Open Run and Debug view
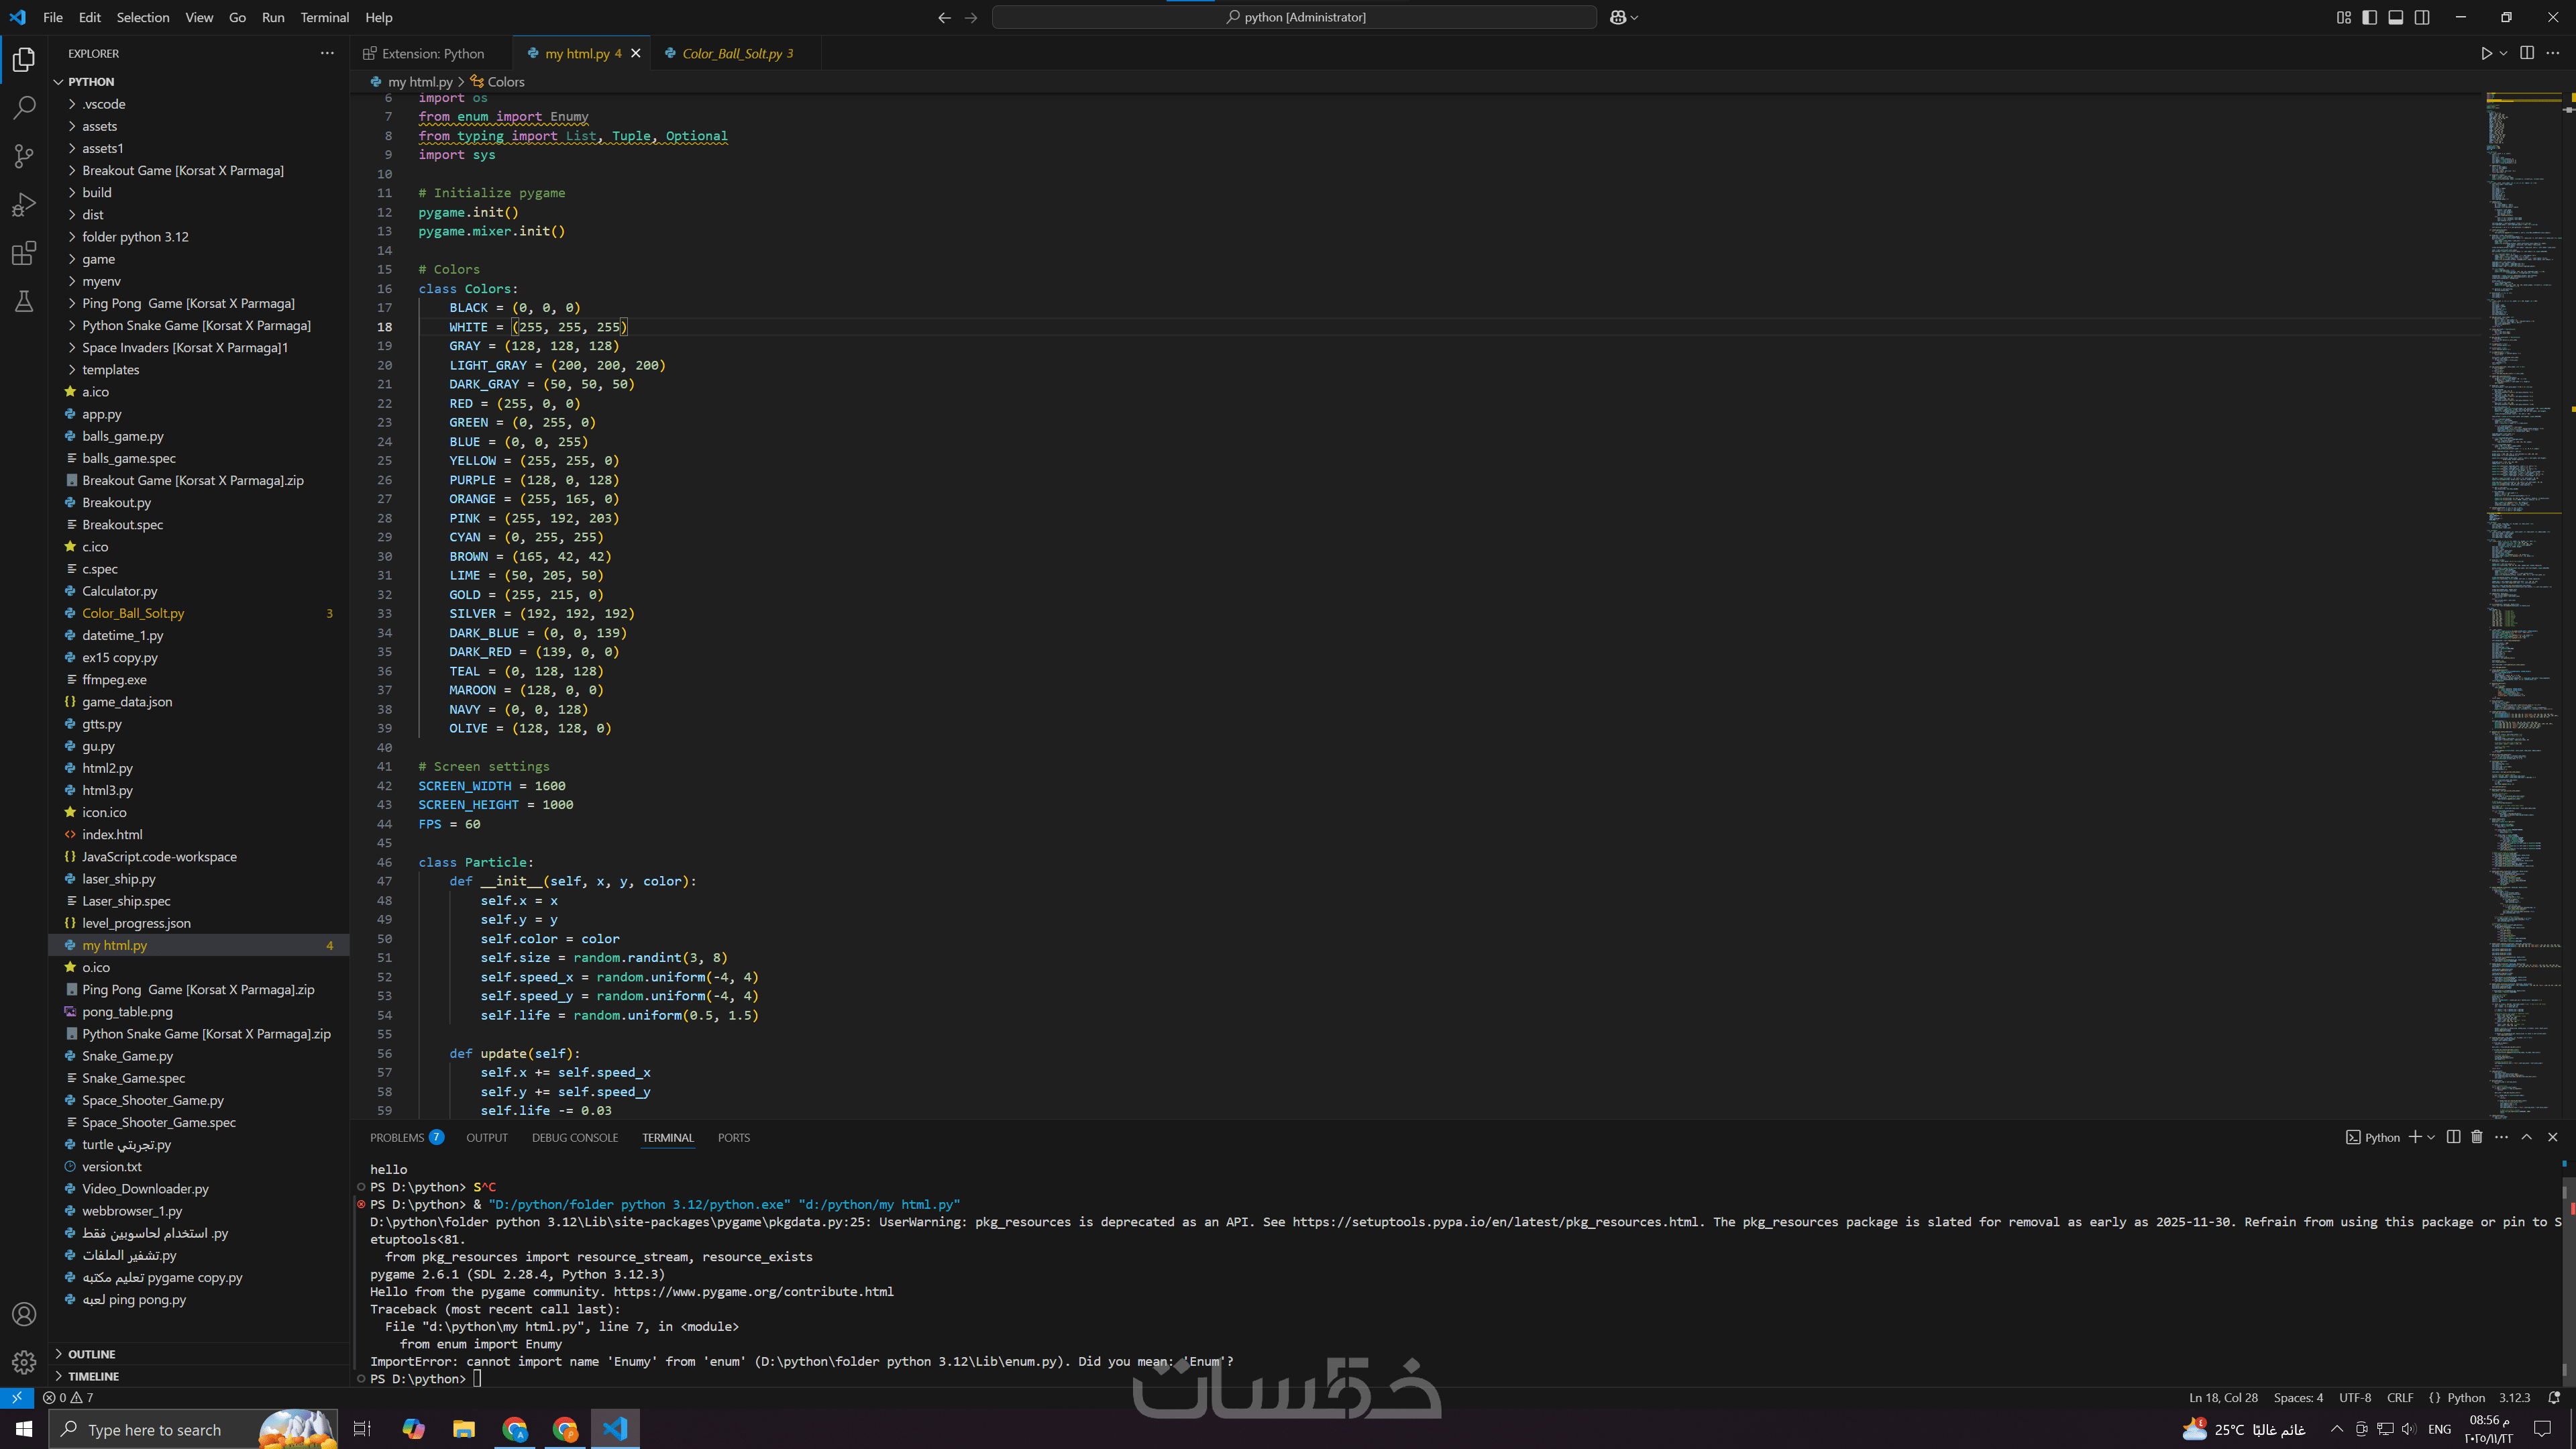This screenshot has width=2576, height=1449. (24, 205)
